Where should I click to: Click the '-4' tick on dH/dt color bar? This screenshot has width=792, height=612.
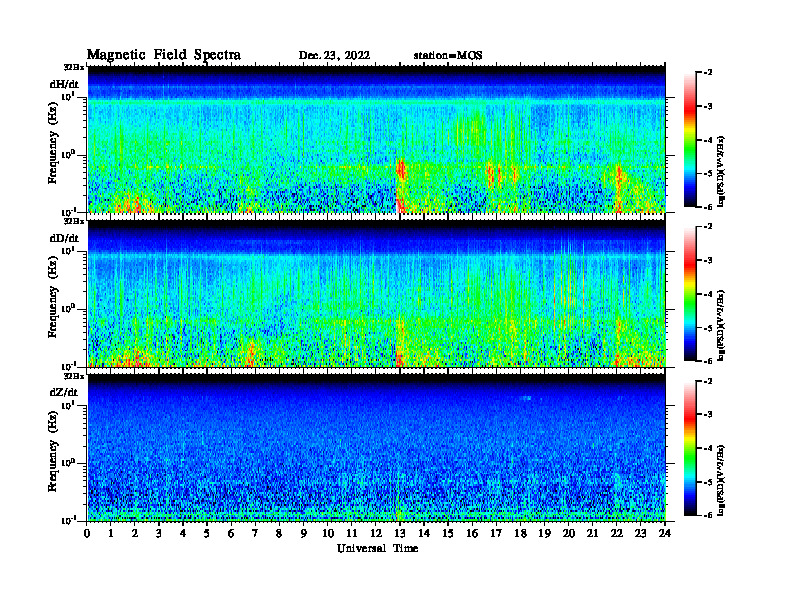click(708, 140)
